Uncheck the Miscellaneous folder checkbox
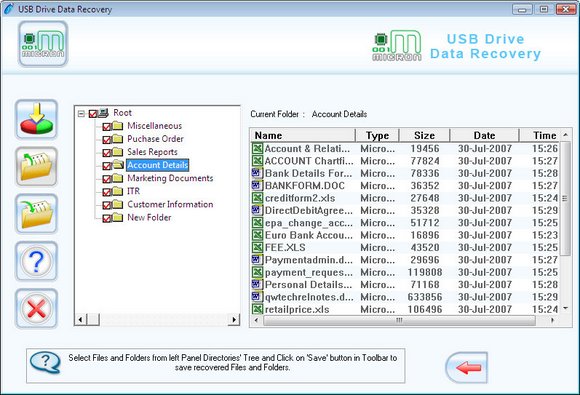Screen dimensions: 580x395 (x=107, y=127)
